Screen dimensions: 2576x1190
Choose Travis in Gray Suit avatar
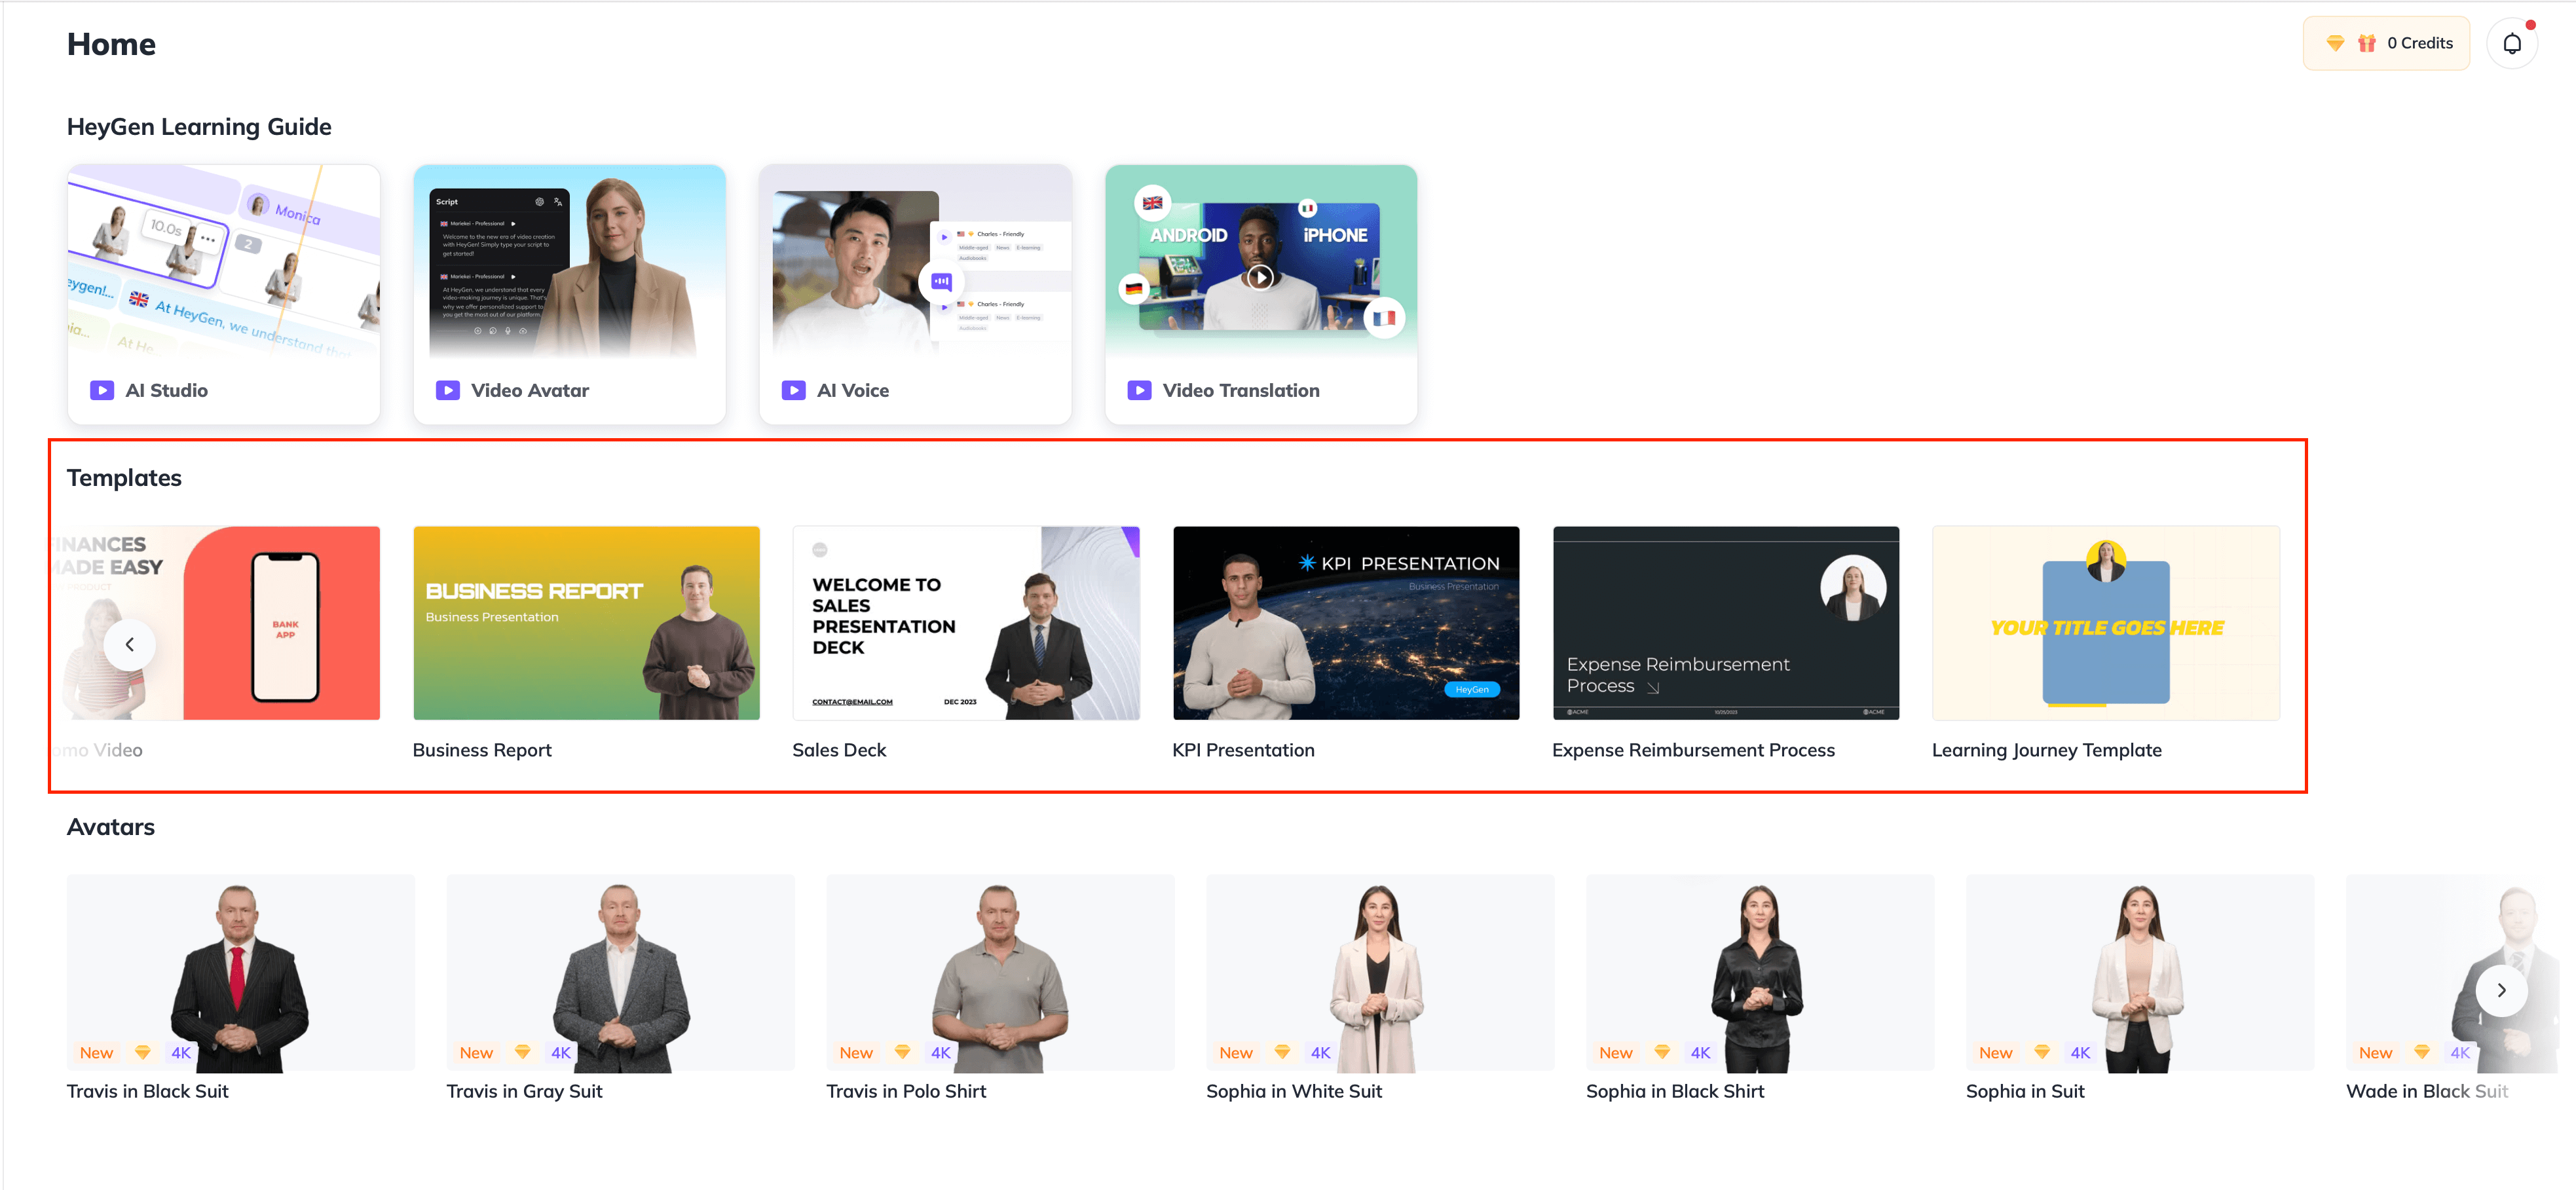620,972
